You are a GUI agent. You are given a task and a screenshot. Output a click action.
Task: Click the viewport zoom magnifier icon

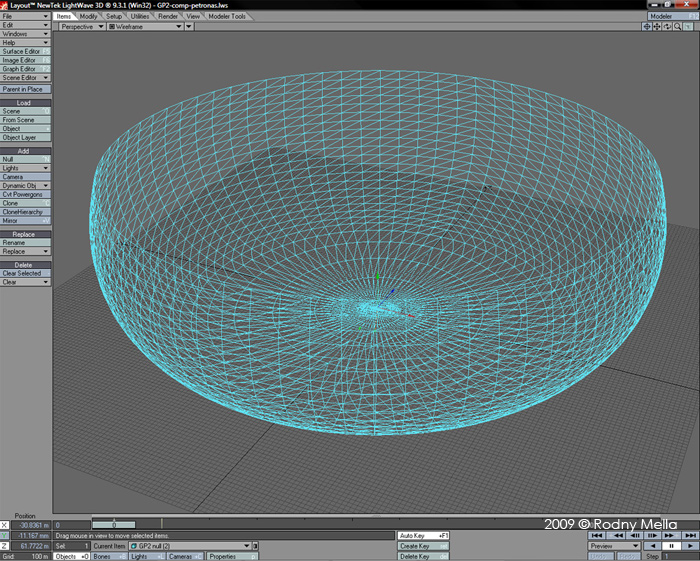coord(678,27)
